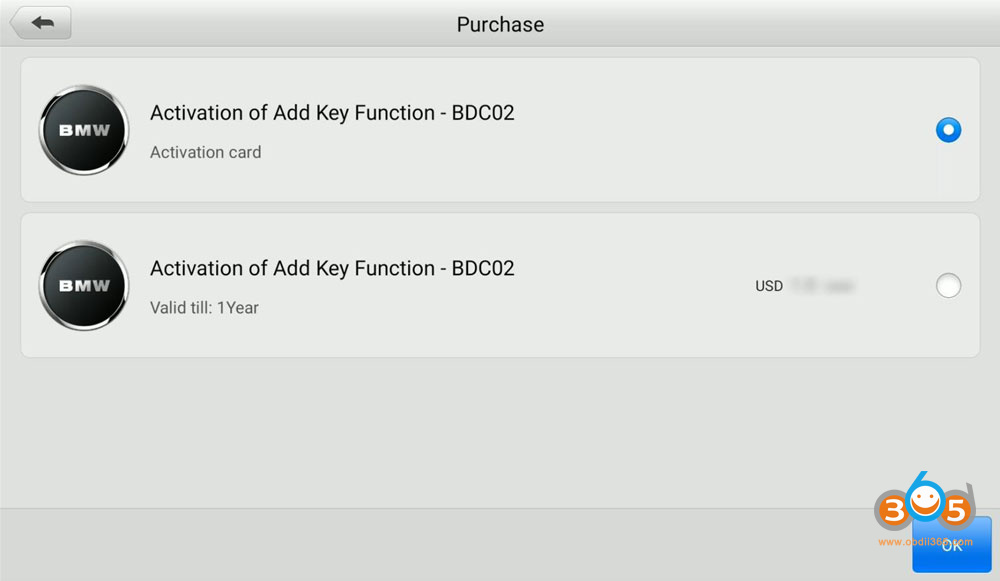This screenshot has width=1000, height=581.
Task: Click the Purchase page title
Action: [500, 24]
